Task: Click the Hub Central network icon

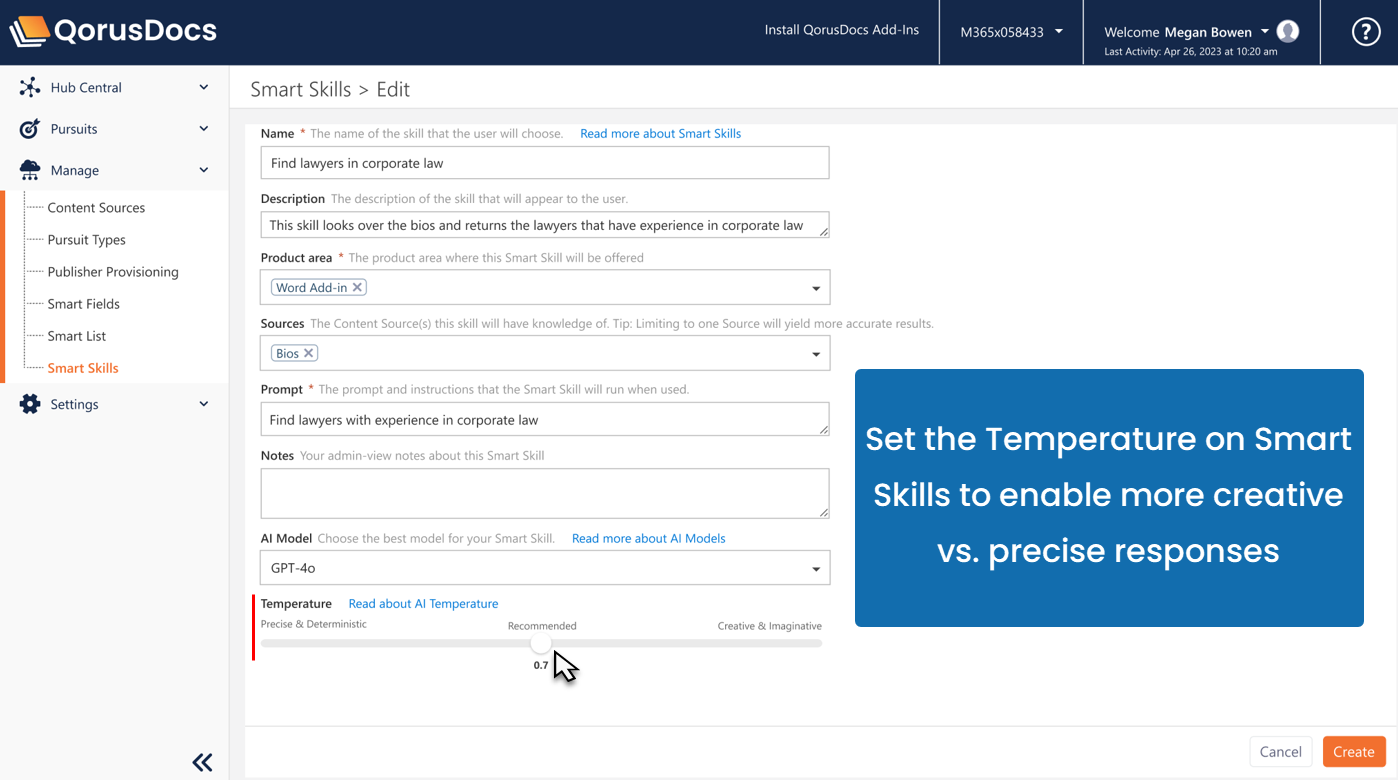Action: (30, 87)
